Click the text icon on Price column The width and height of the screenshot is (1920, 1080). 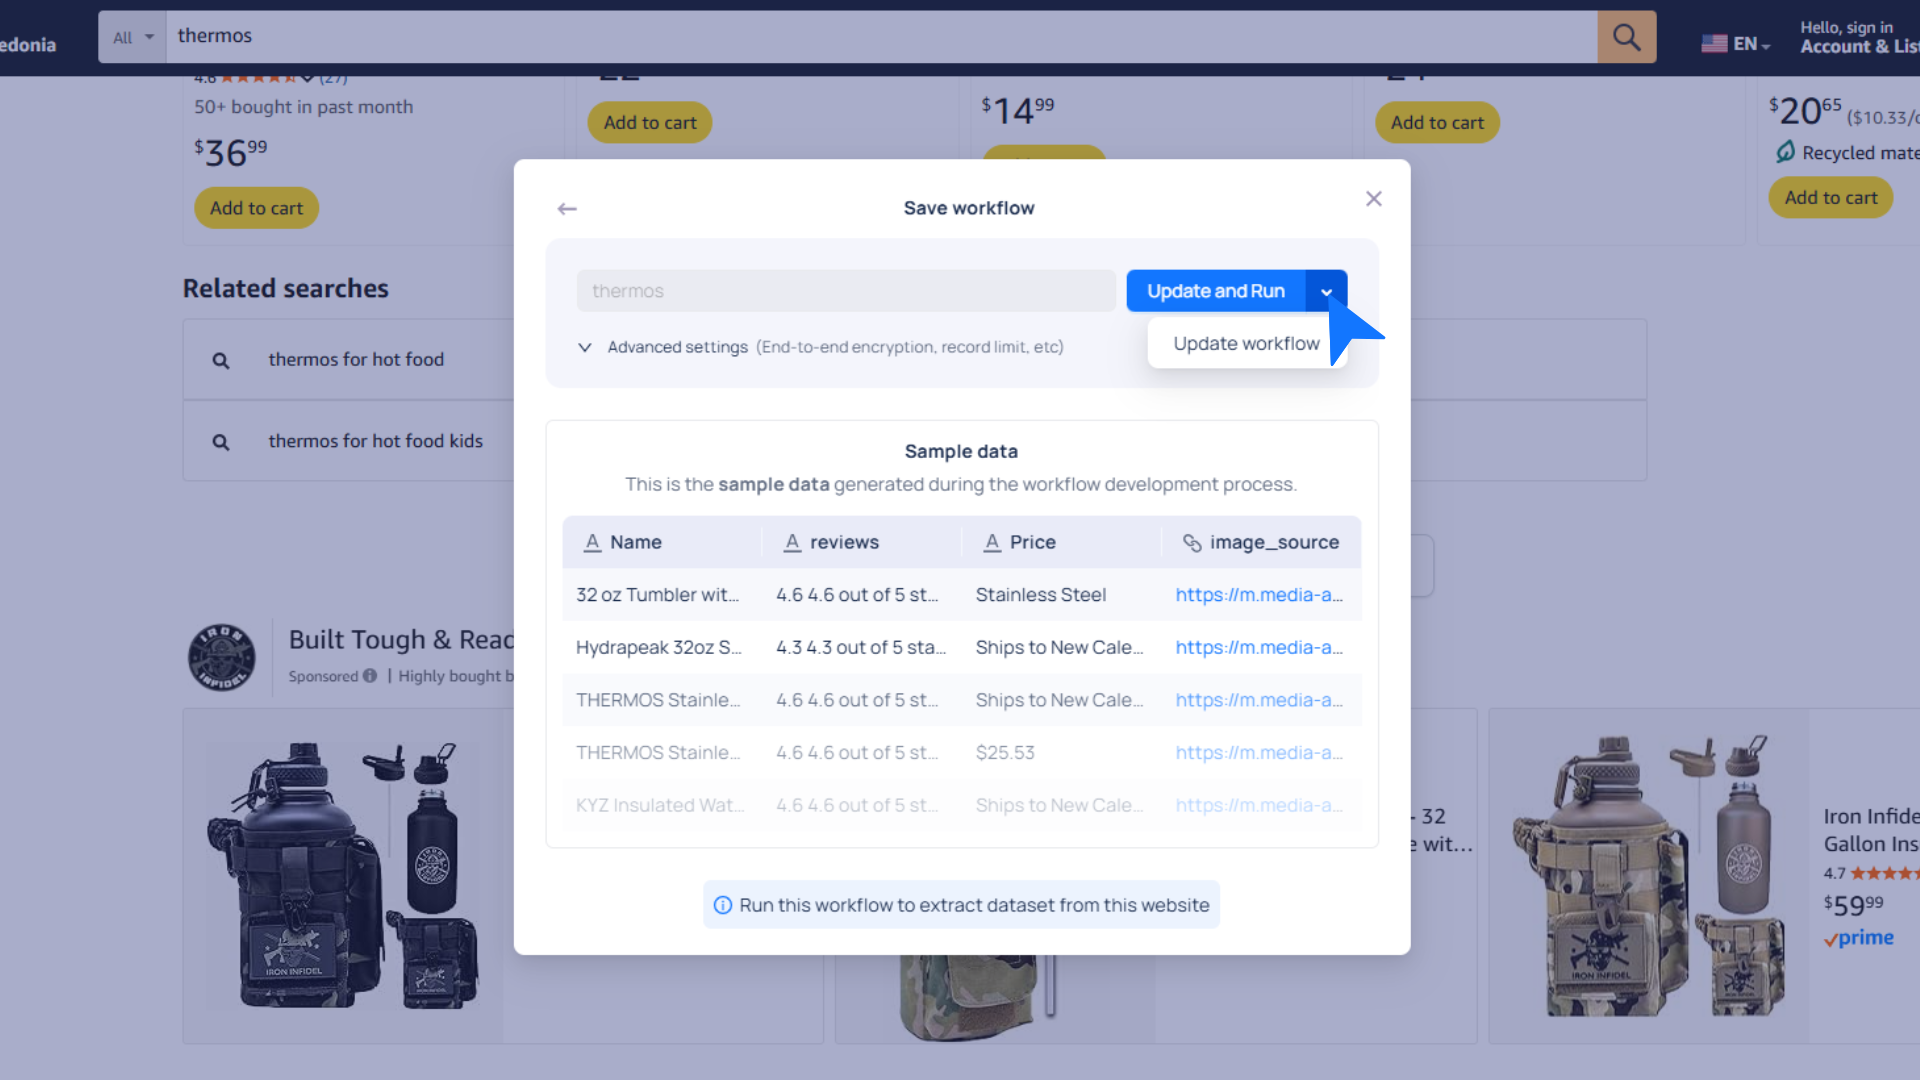pyautogui.click(x=991, y=542)
